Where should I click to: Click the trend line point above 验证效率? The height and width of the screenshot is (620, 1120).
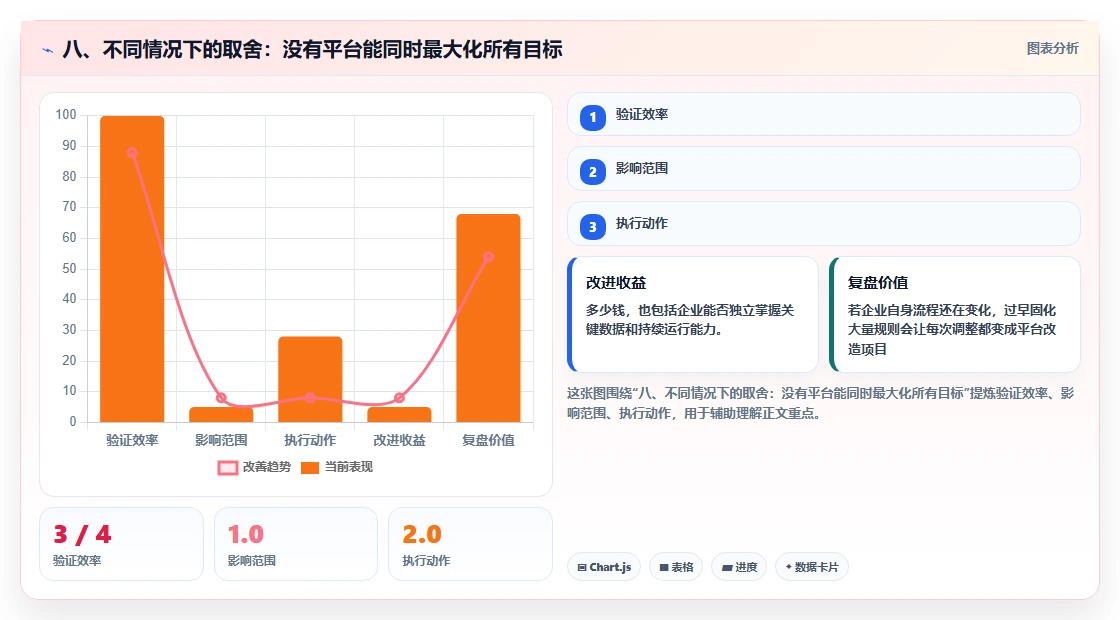(x=132, y=153)
